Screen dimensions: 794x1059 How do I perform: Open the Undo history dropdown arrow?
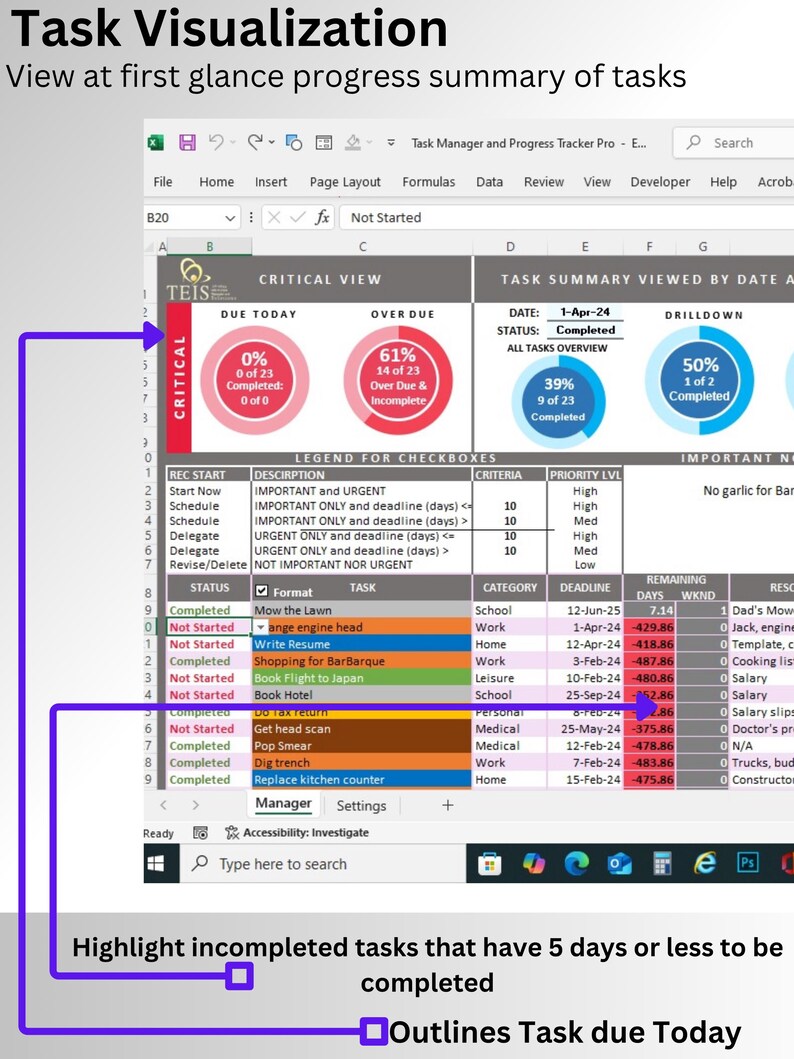click(x=233, y=142)
